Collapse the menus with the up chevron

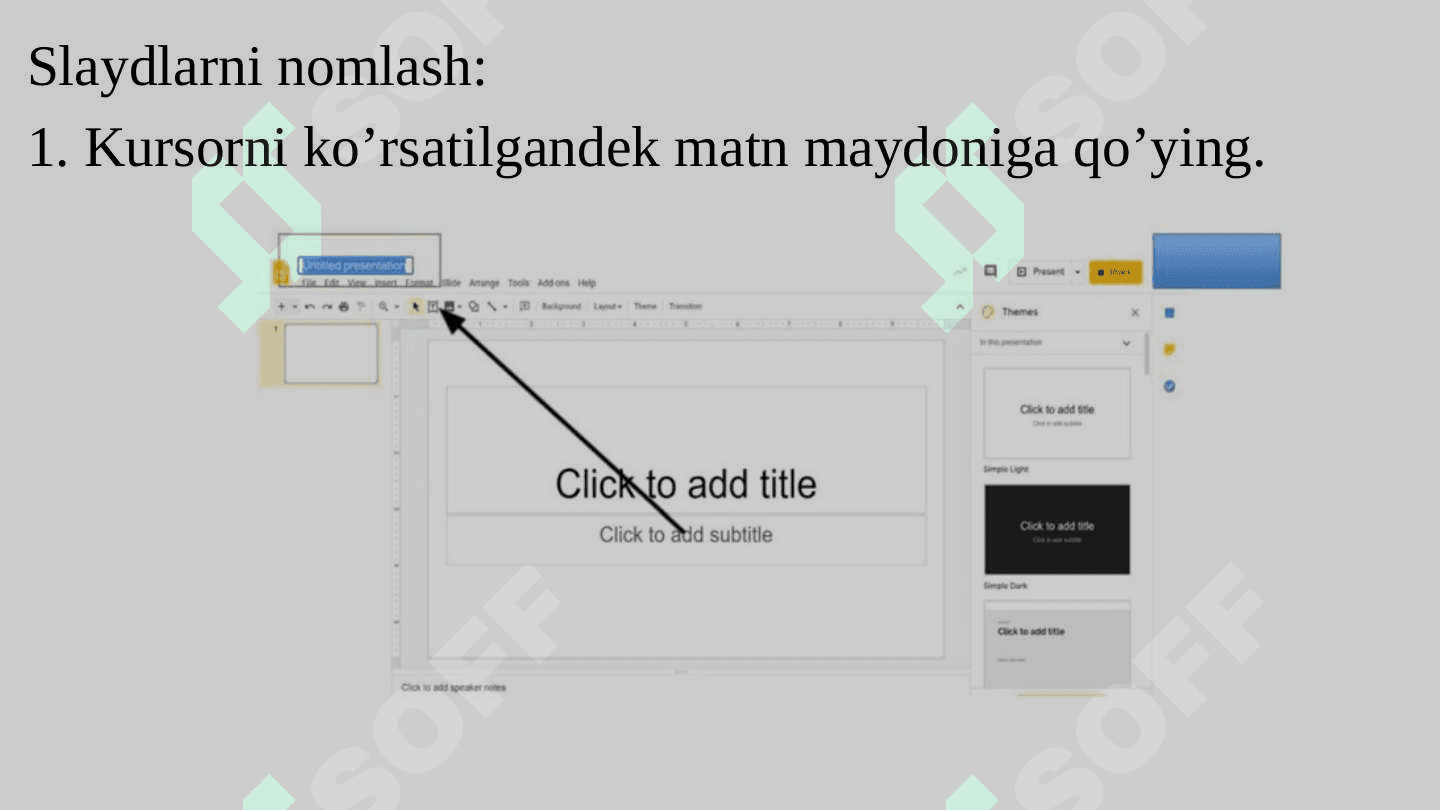tap(959, 307)
